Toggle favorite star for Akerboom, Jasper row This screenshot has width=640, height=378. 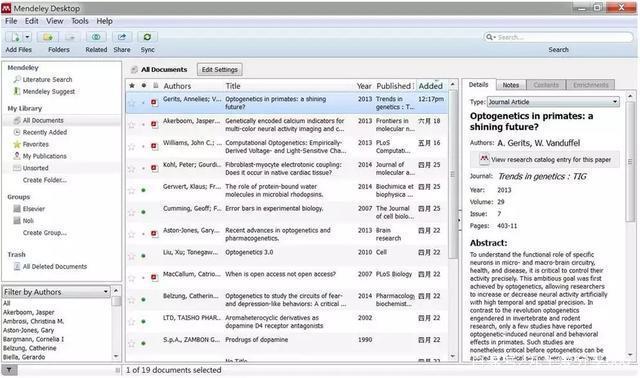(x=132, y=125)
